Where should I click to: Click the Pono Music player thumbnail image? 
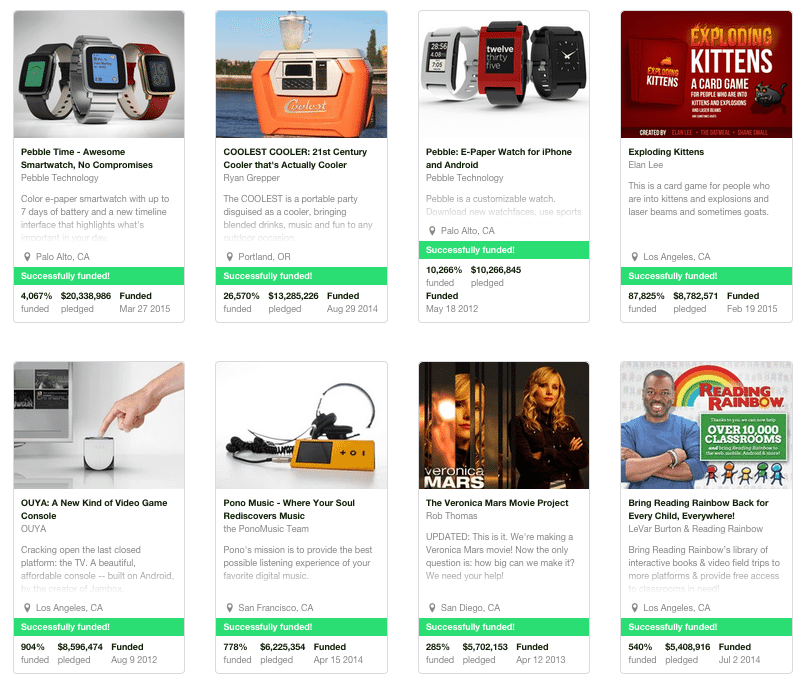click(x=301, y=425)
